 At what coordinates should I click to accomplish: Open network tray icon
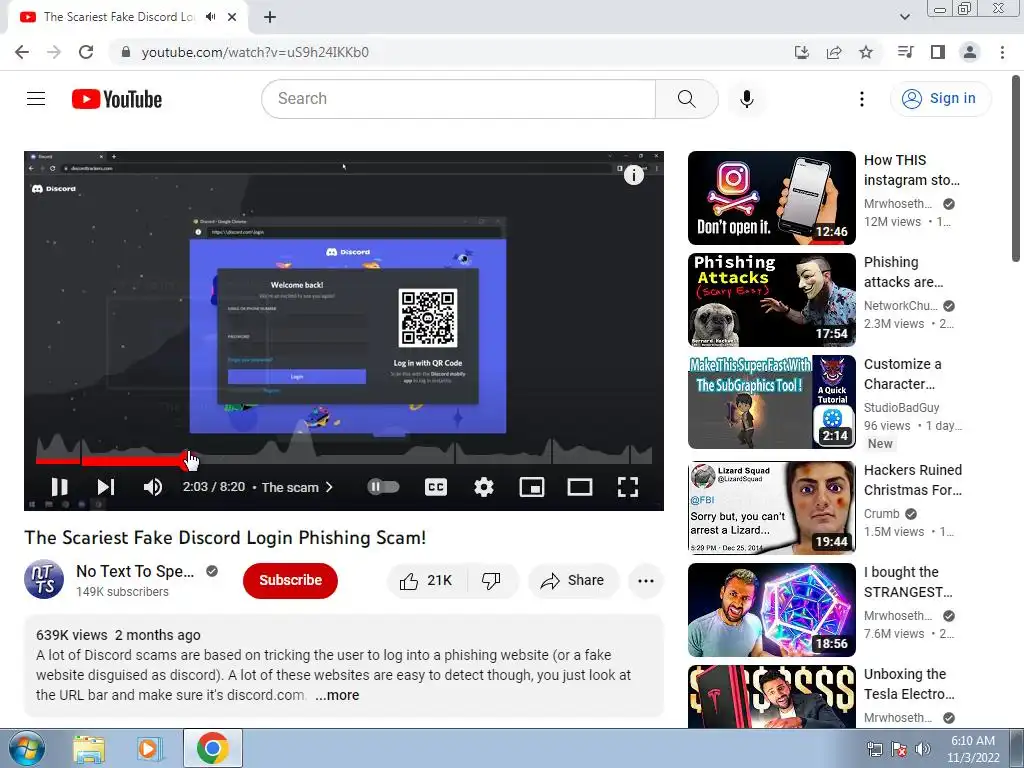(874, 749)
